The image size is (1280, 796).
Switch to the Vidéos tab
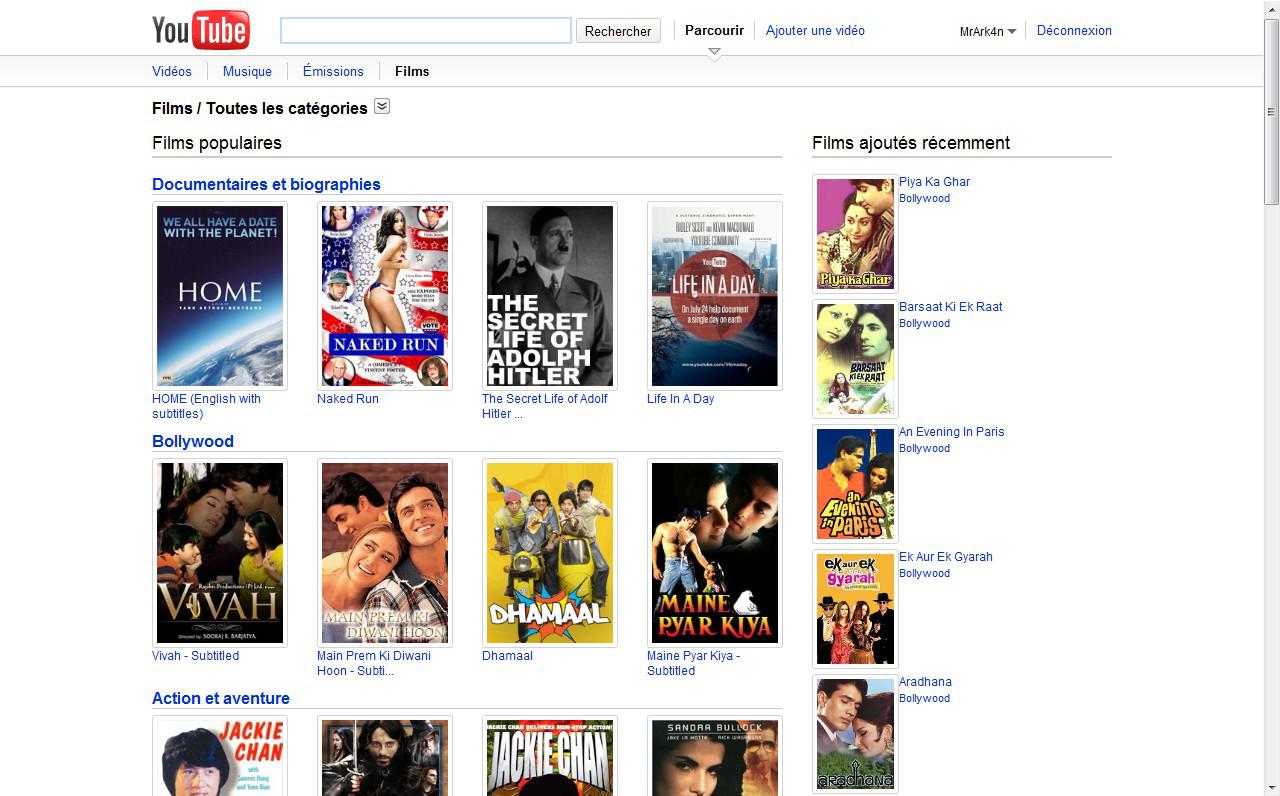coord(172,71)
